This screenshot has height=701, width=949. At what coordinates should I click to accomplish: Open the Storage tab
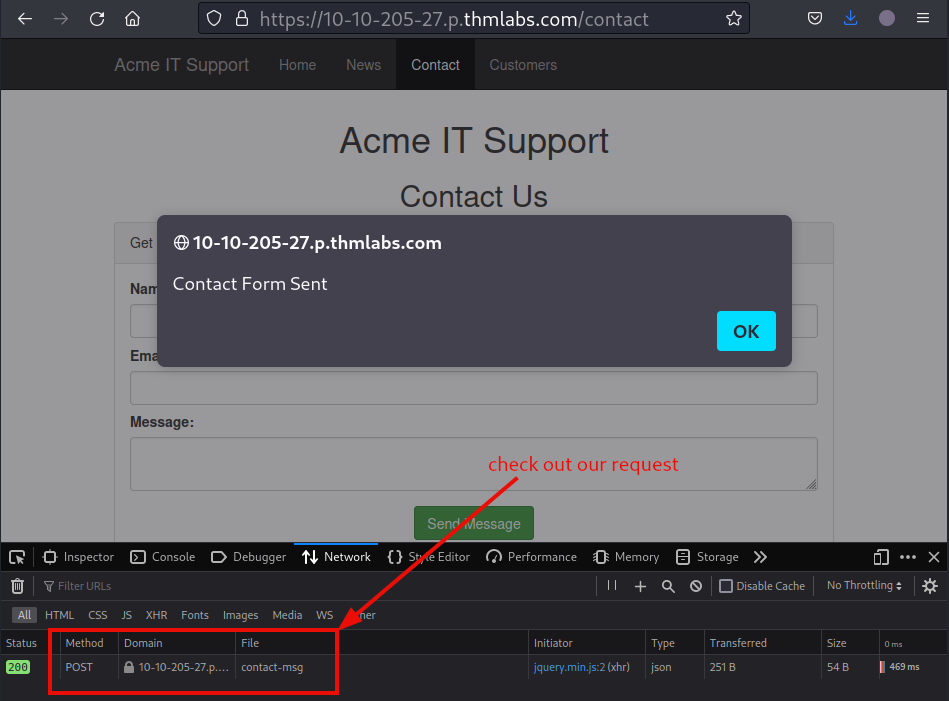point(707,557)
